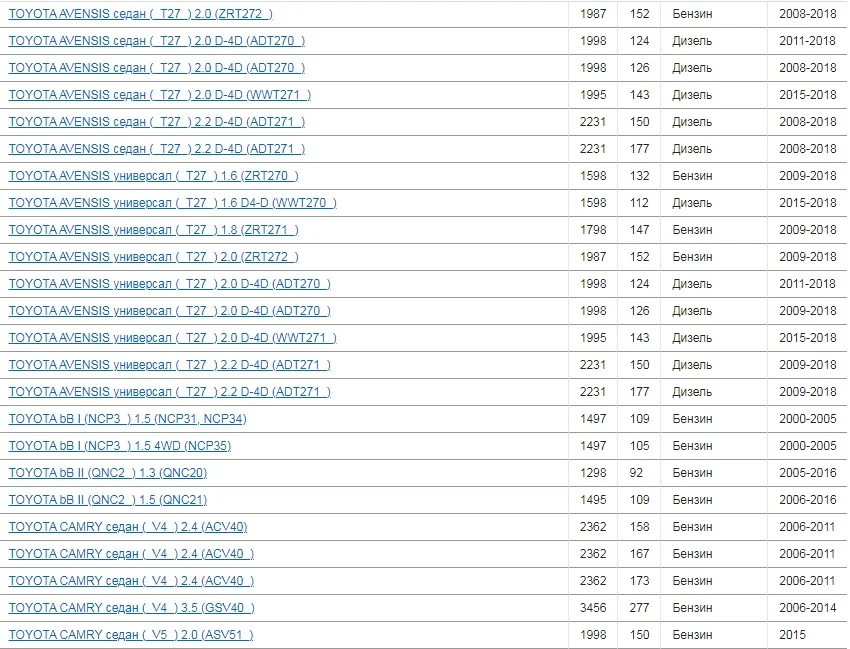Image resolution: width=850 pixels, height=649 pixels.
Task: Select years 2006-2016 in bB II QNC21 row
Action: coord(808,500)
